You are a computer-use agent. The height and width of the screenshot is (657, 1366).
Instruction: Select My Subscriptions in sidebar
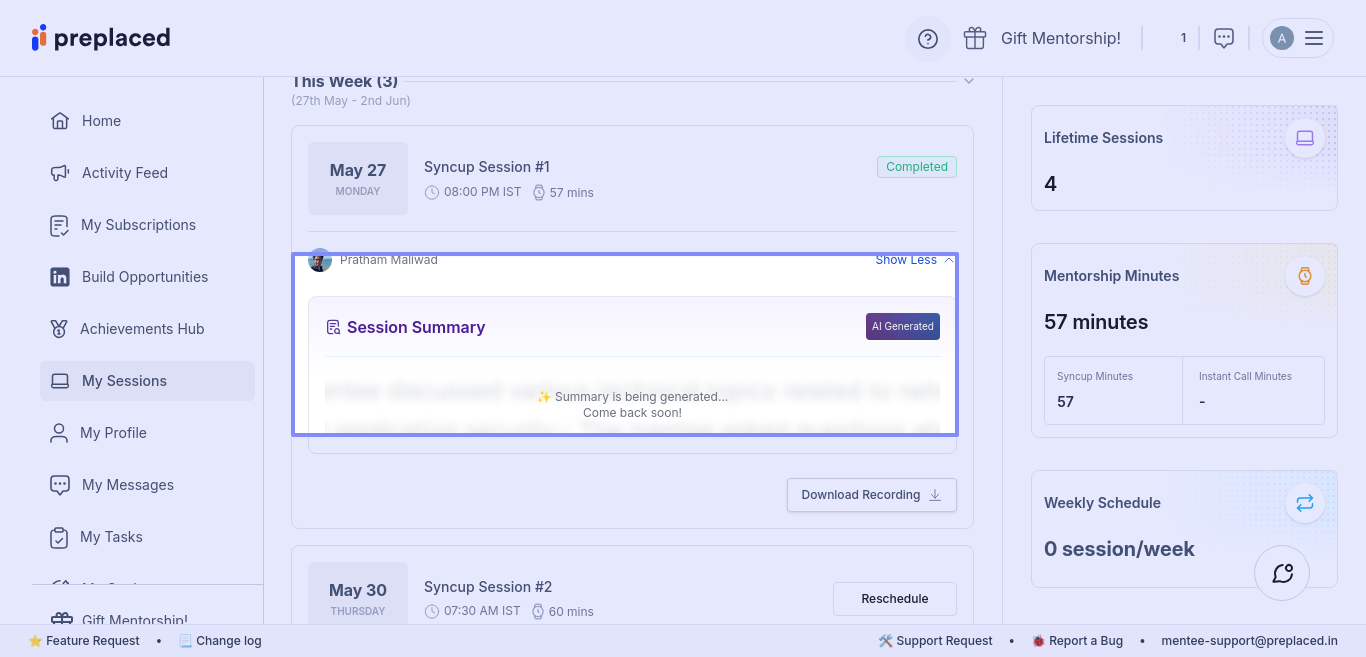pyautogui.click(x=138, y=225)
